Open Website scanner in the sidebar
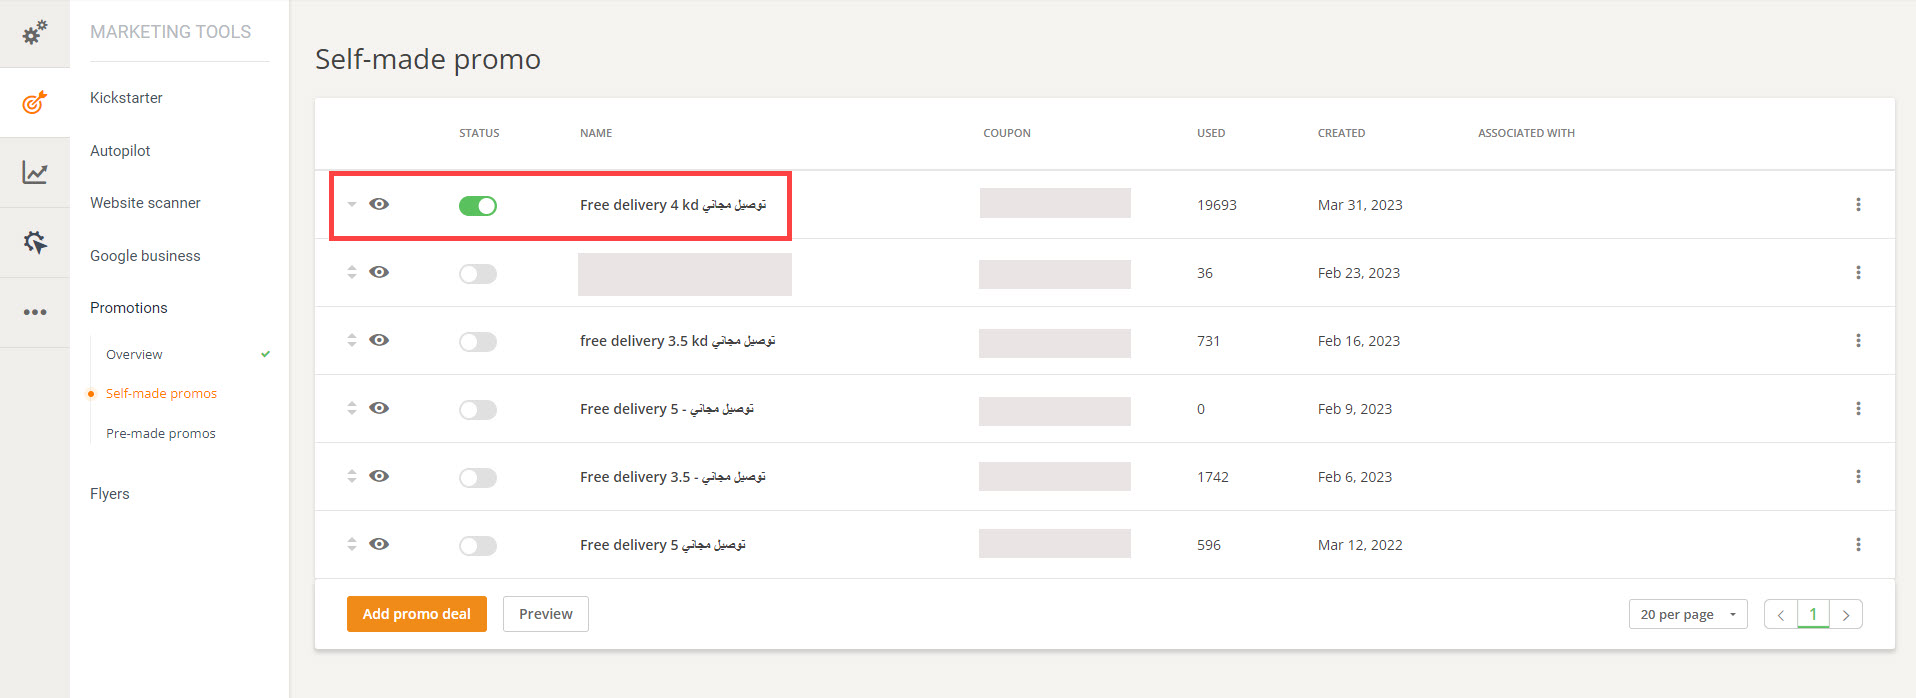This screenshot has height=698, width=1916. (145, 203)
